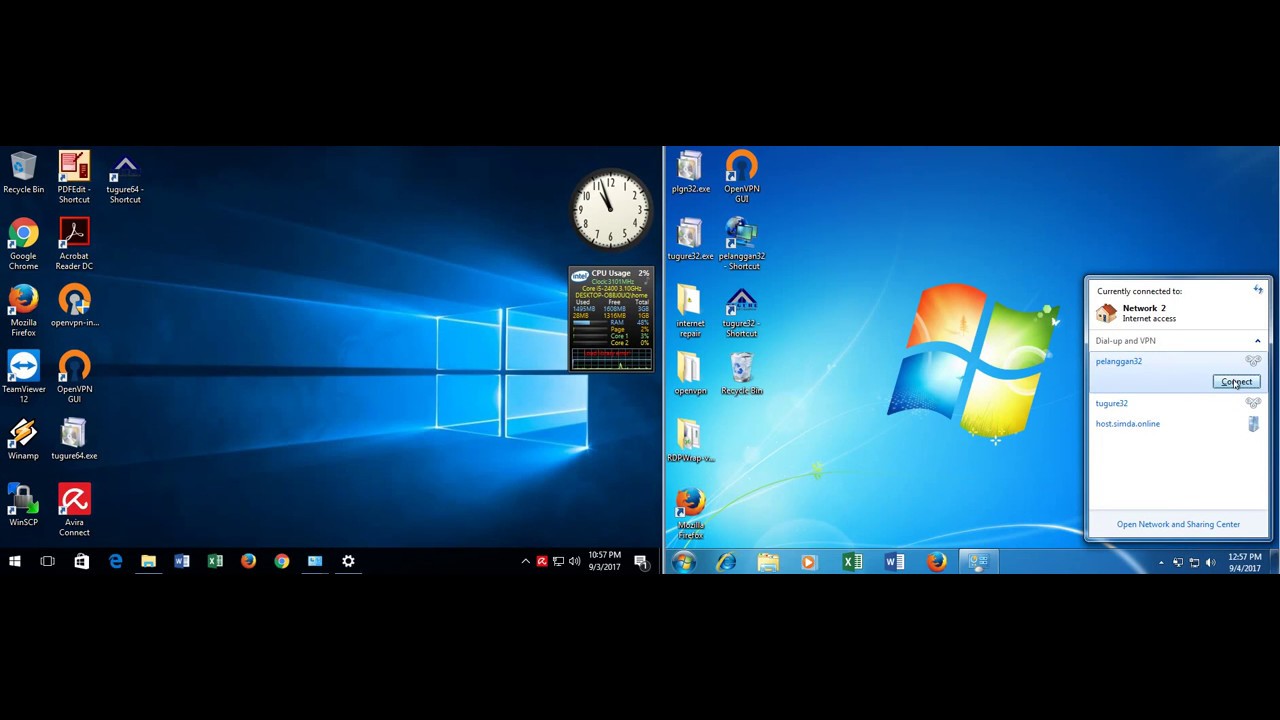Open the Windows 7 Start orb

(x=683, y=562)
